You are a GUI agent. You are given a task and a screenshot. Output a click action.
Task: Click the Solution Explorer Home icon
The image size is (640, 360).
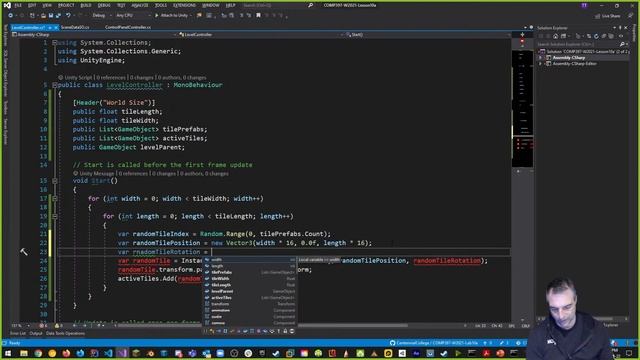[555, 36]
